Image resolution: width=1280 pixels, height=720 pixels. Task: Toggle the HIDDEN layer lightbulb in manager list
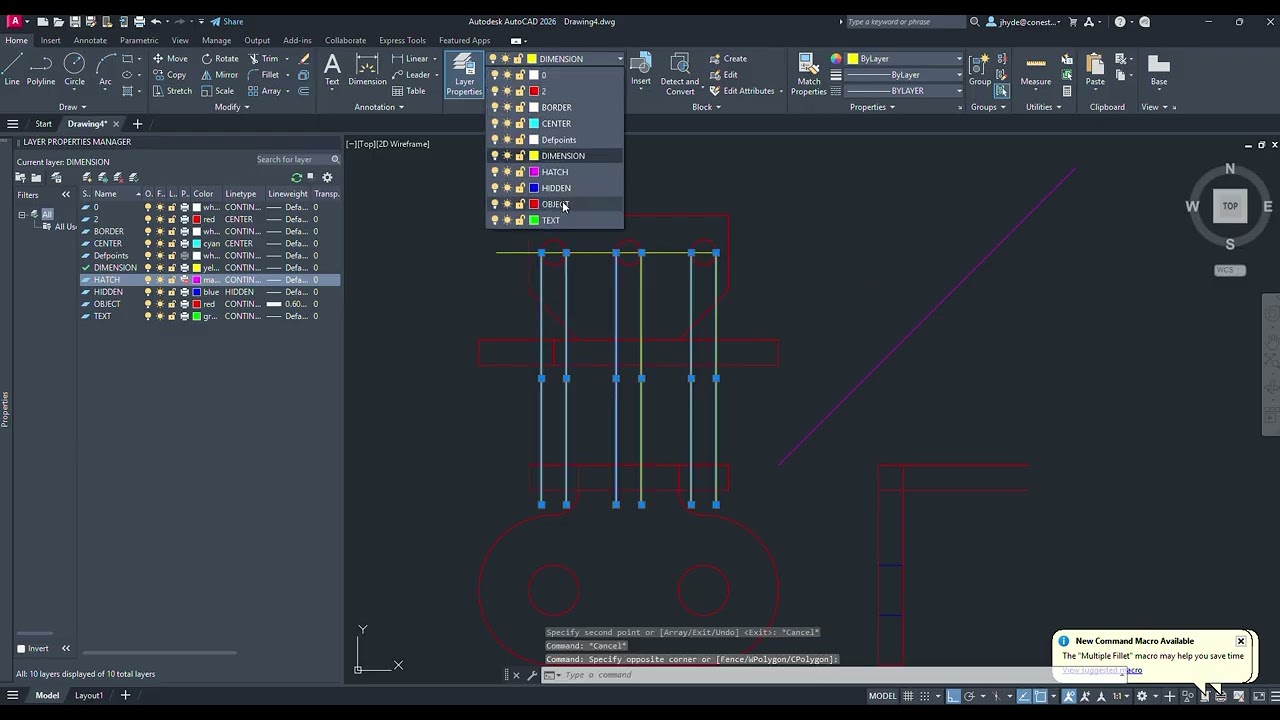click(x=148, y=292)
